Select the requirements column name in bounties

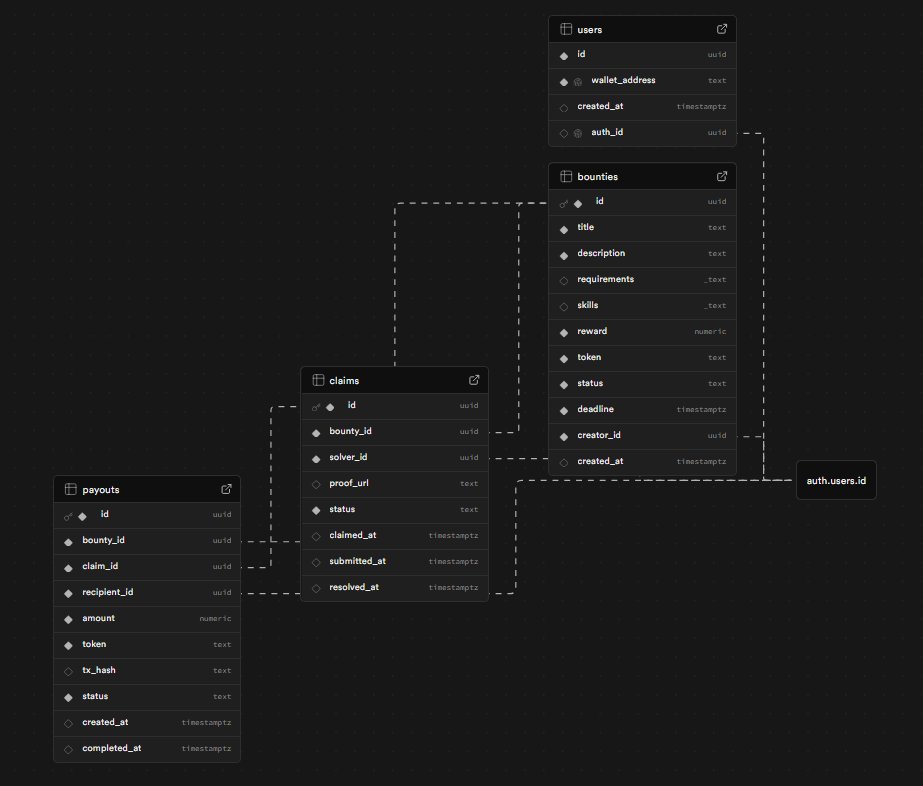click(605, 279)
